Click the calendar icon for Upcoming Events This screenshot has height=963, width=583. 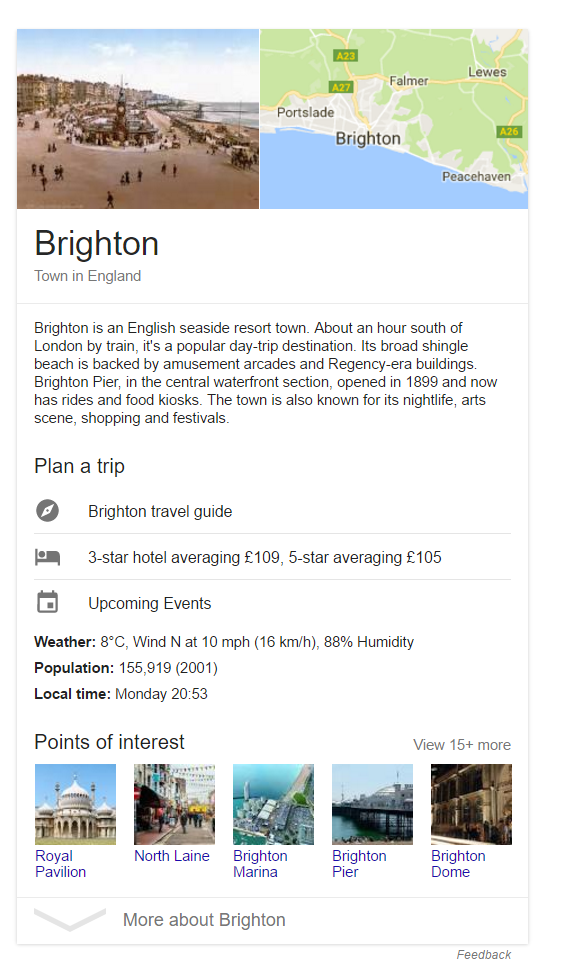tap(47, 602)
